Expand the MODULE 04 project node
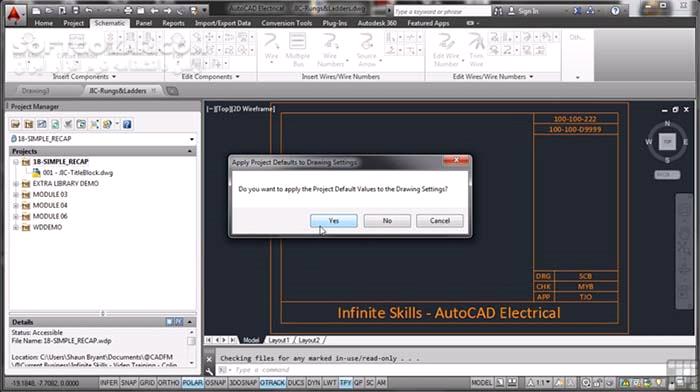Viewport: 700px width, 392px height. [16, 205]
